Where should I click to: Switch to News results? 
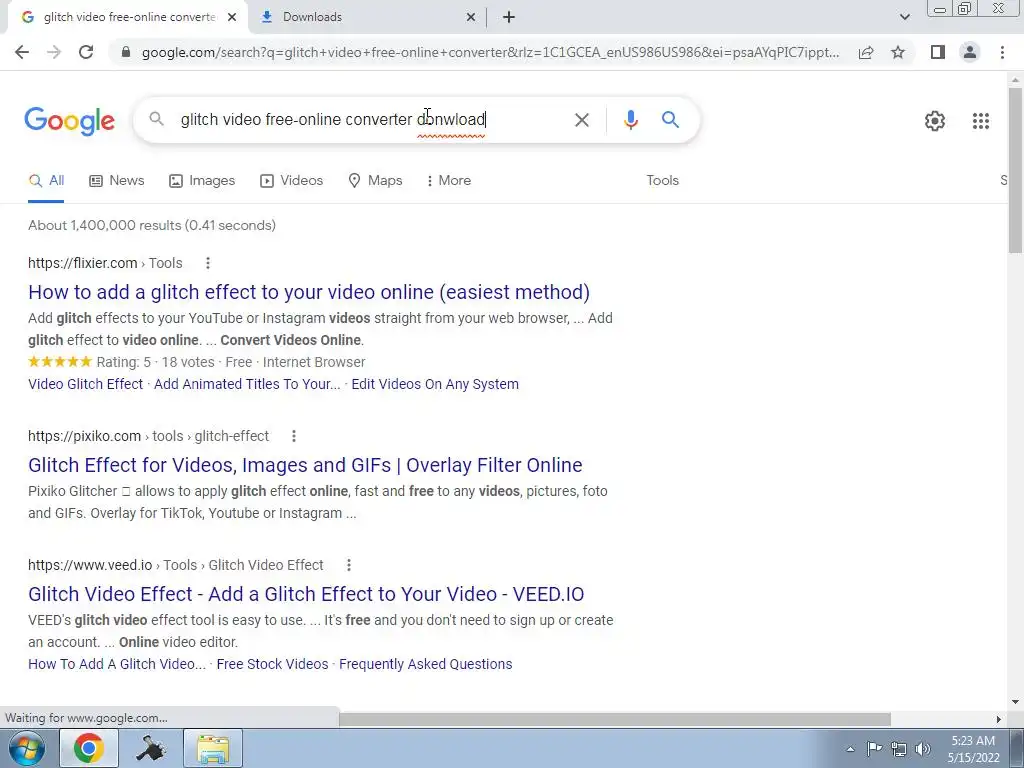pyautogui.click(x=117, y=181)
